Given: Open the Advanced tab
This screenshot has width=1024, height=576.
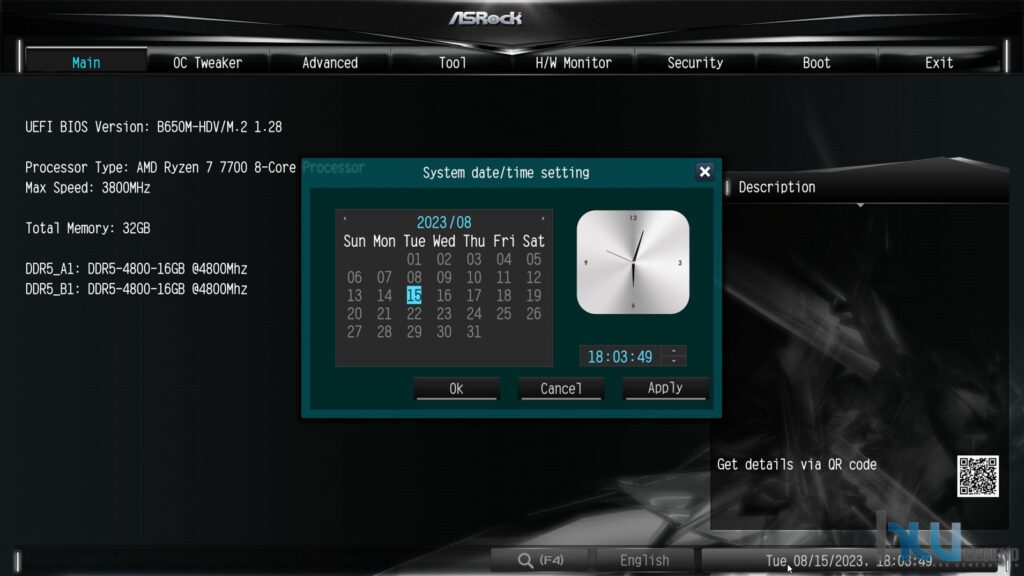Looking at the screenshot, I should point(330,63).
